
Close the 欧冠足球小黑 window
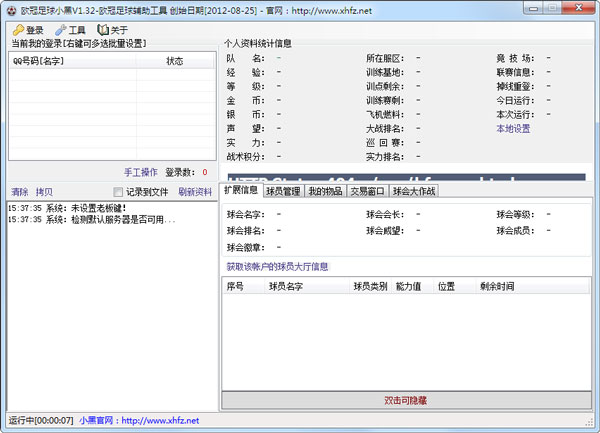579,8
